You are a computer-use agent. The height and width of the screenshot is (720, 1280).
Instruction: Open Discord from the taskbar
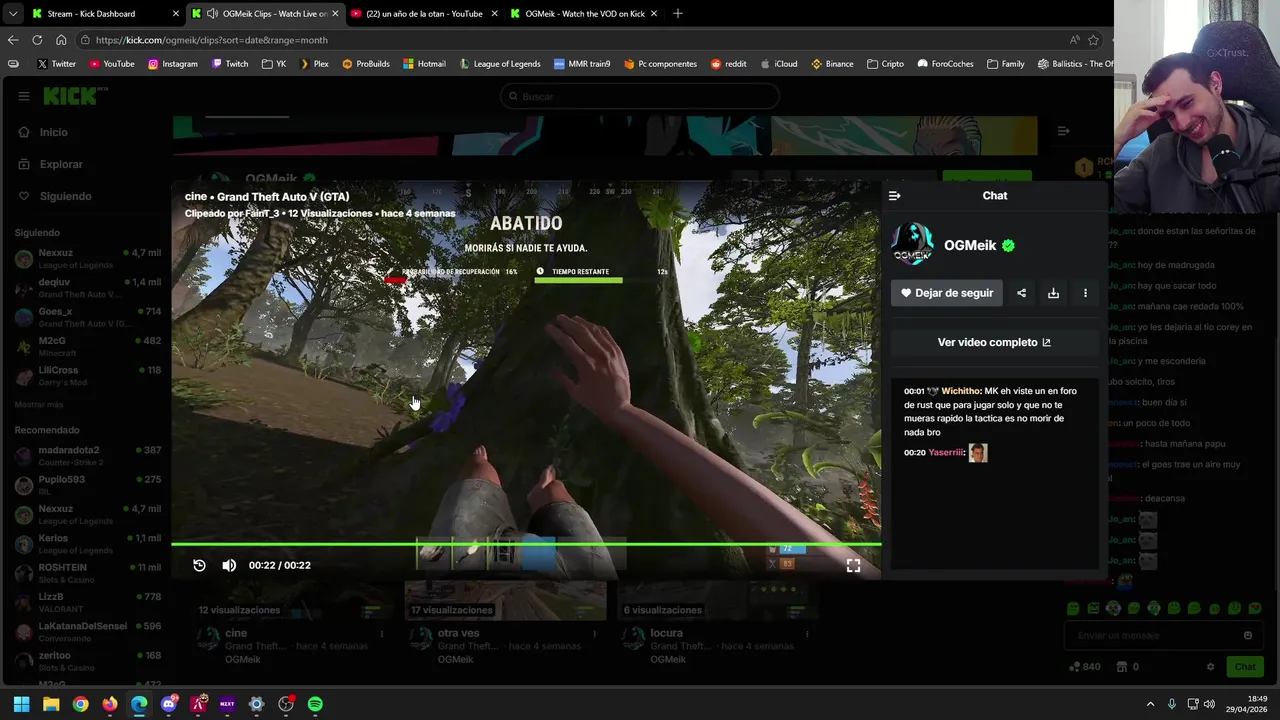168,704
